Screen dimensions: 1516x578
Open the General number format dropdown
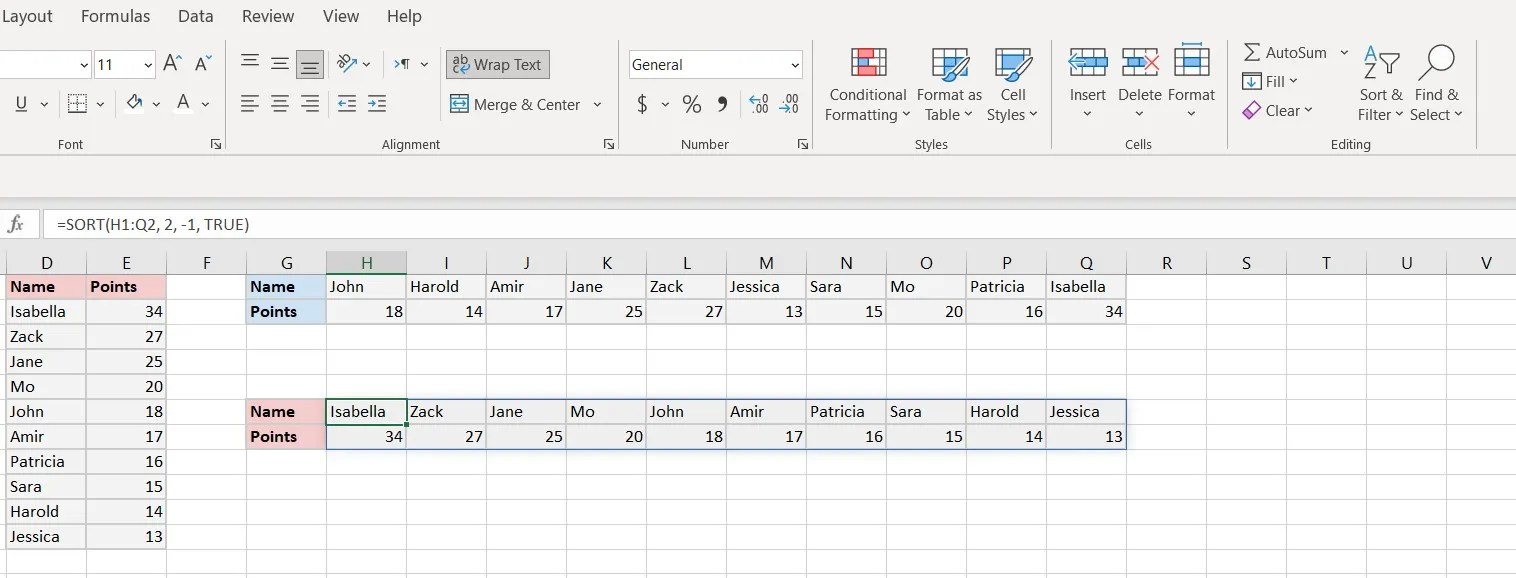click(x=793, y=65)
